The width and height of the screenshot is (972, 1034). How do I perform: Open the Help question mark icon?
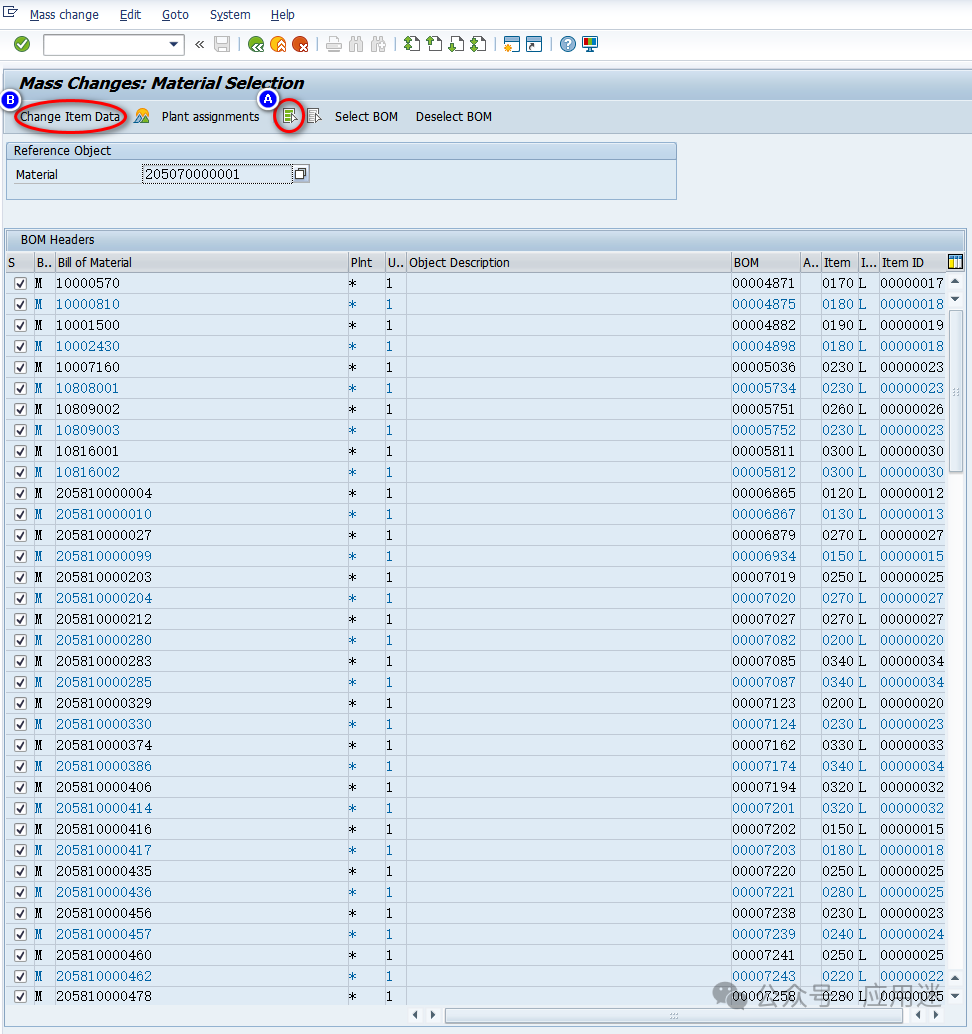coord(568,44)
